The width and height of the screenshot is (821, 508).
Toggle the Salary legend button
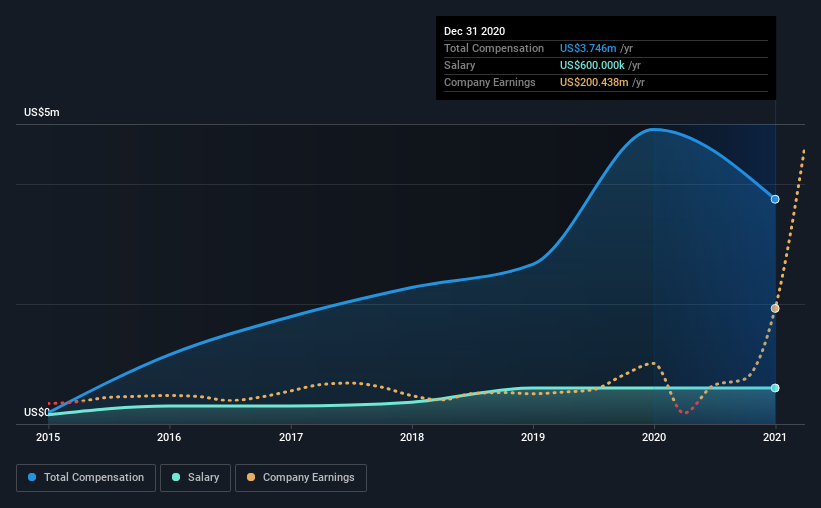195,478
